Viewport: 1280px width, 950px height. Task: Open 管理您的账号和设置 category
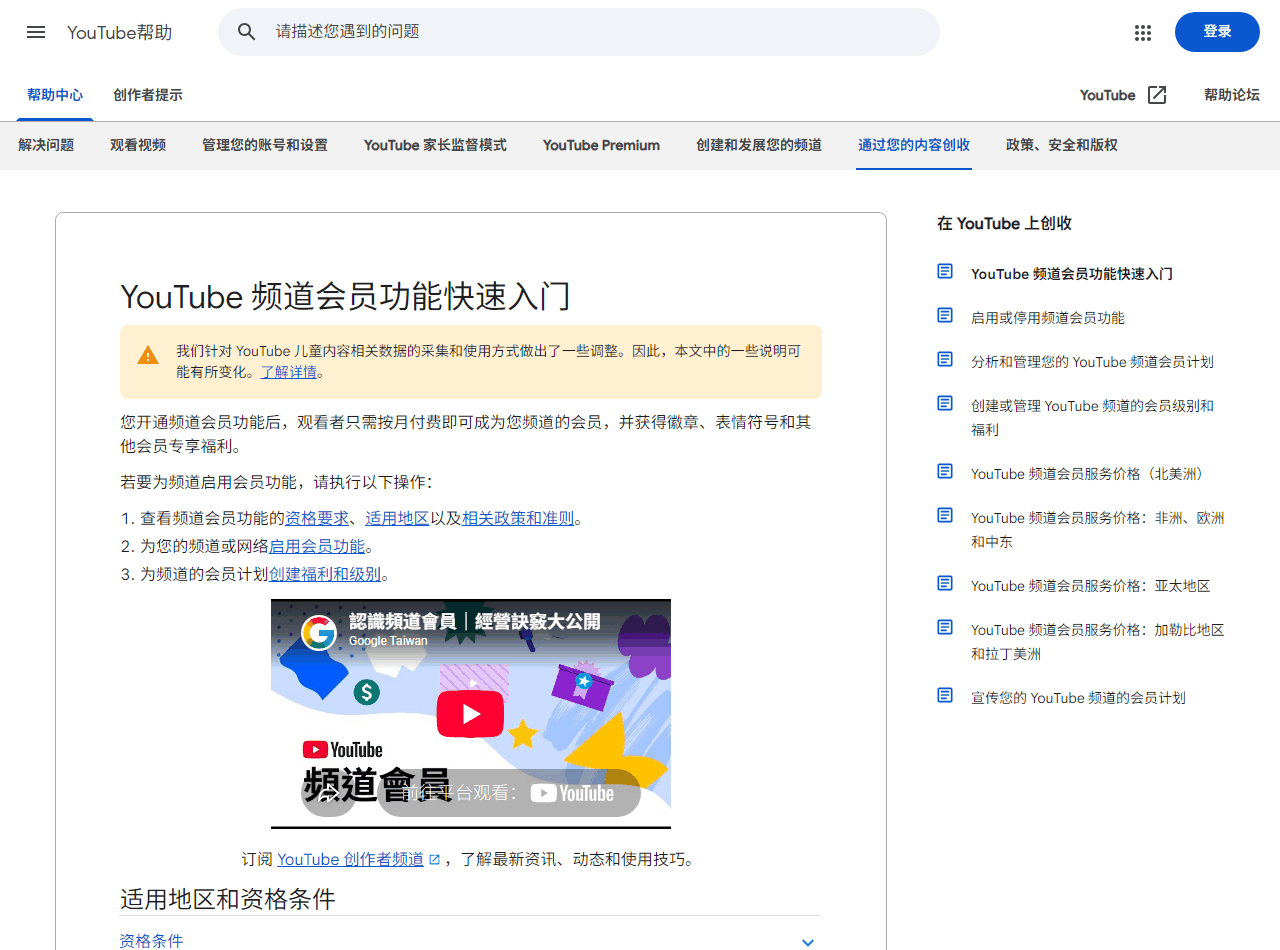pos(265,145)
